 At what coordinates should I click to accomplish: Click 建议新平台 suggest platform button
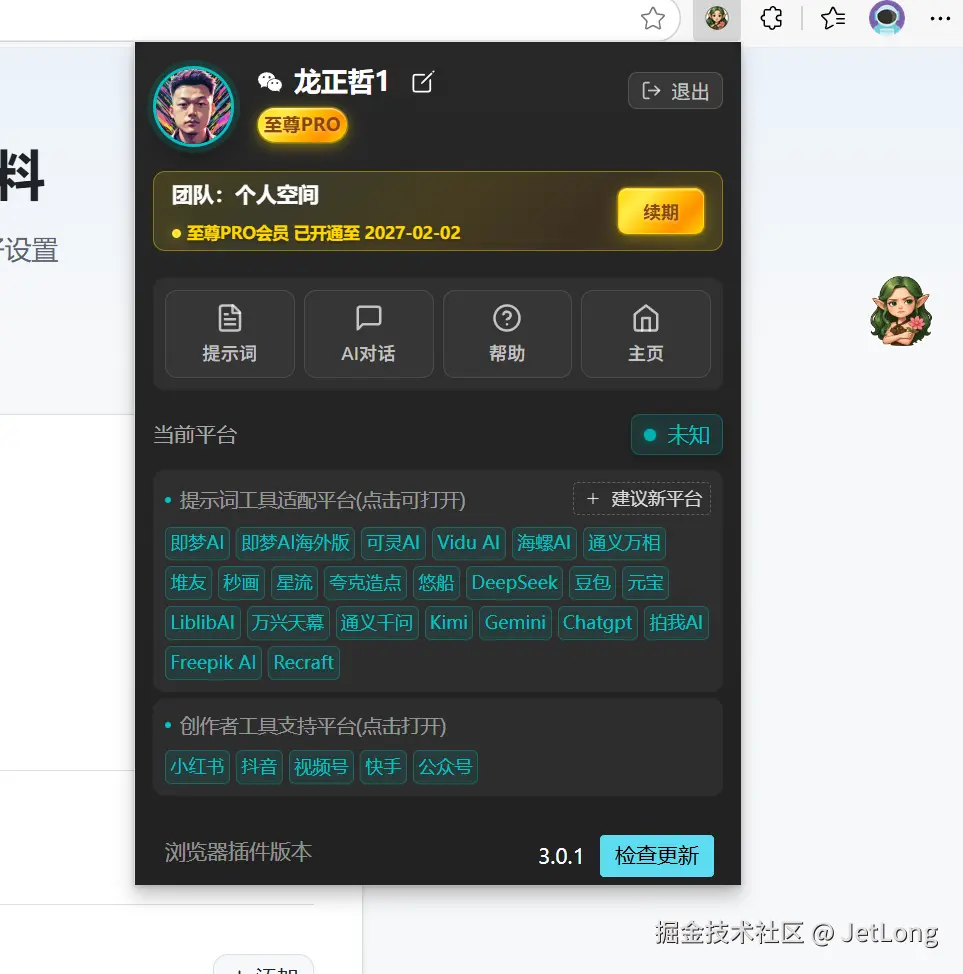642,499
